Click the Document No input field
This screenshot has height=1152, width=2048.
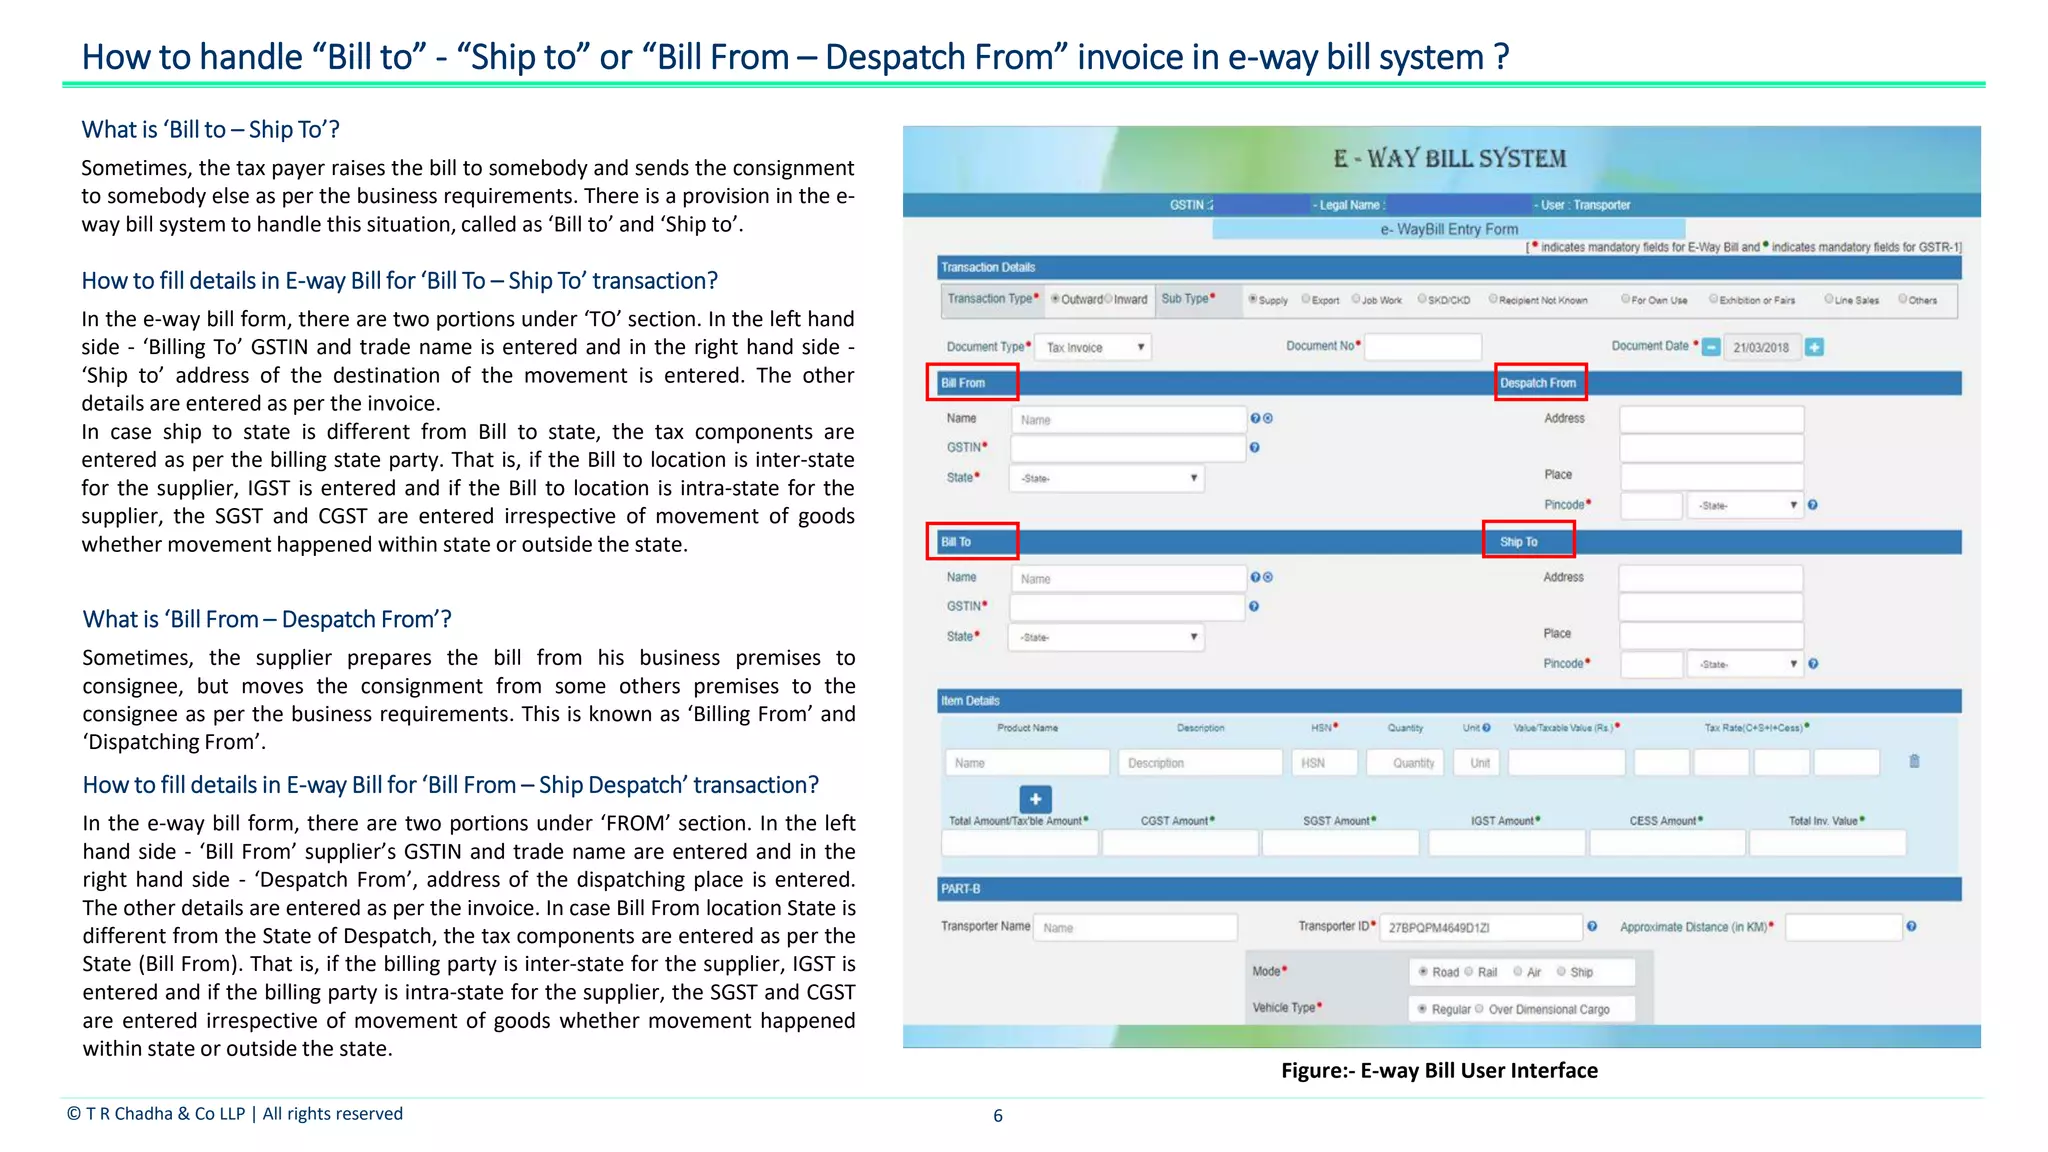(x=1423, y=347)
